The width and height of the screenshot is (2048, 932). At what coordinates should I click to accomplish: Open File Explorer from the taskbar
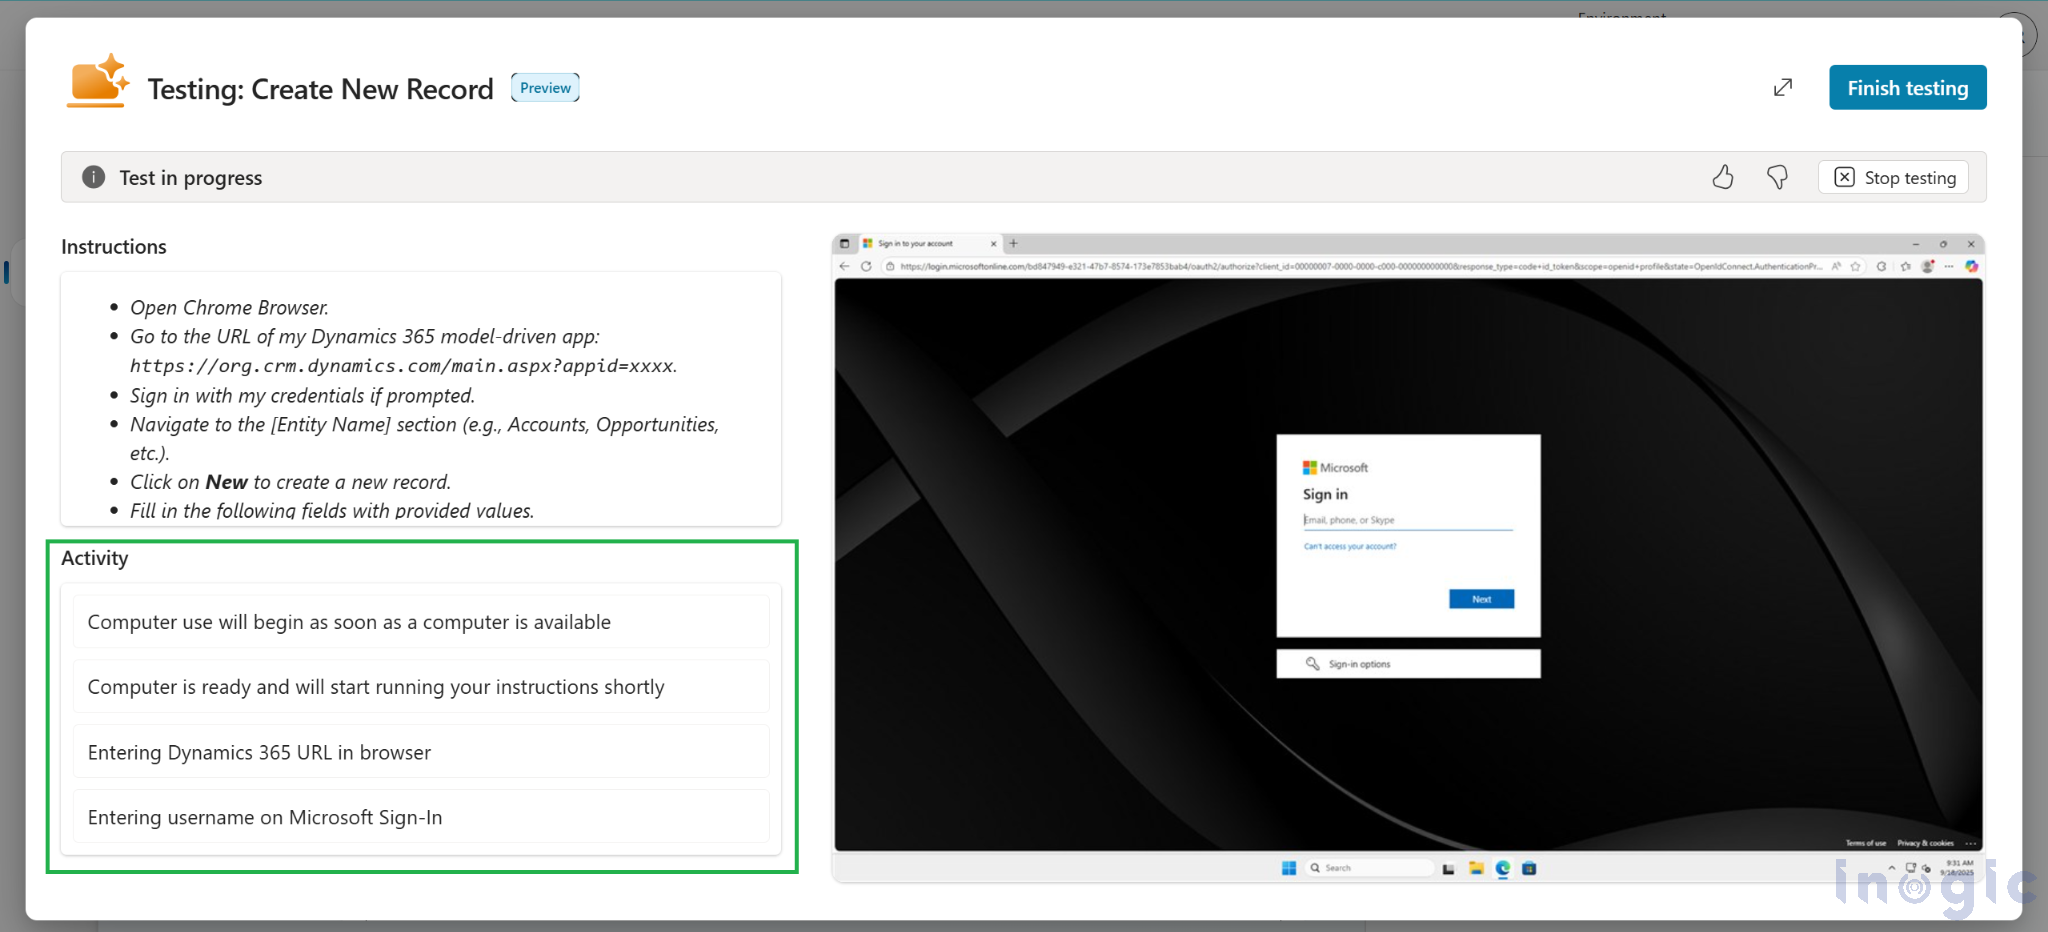click(1475, 868)
